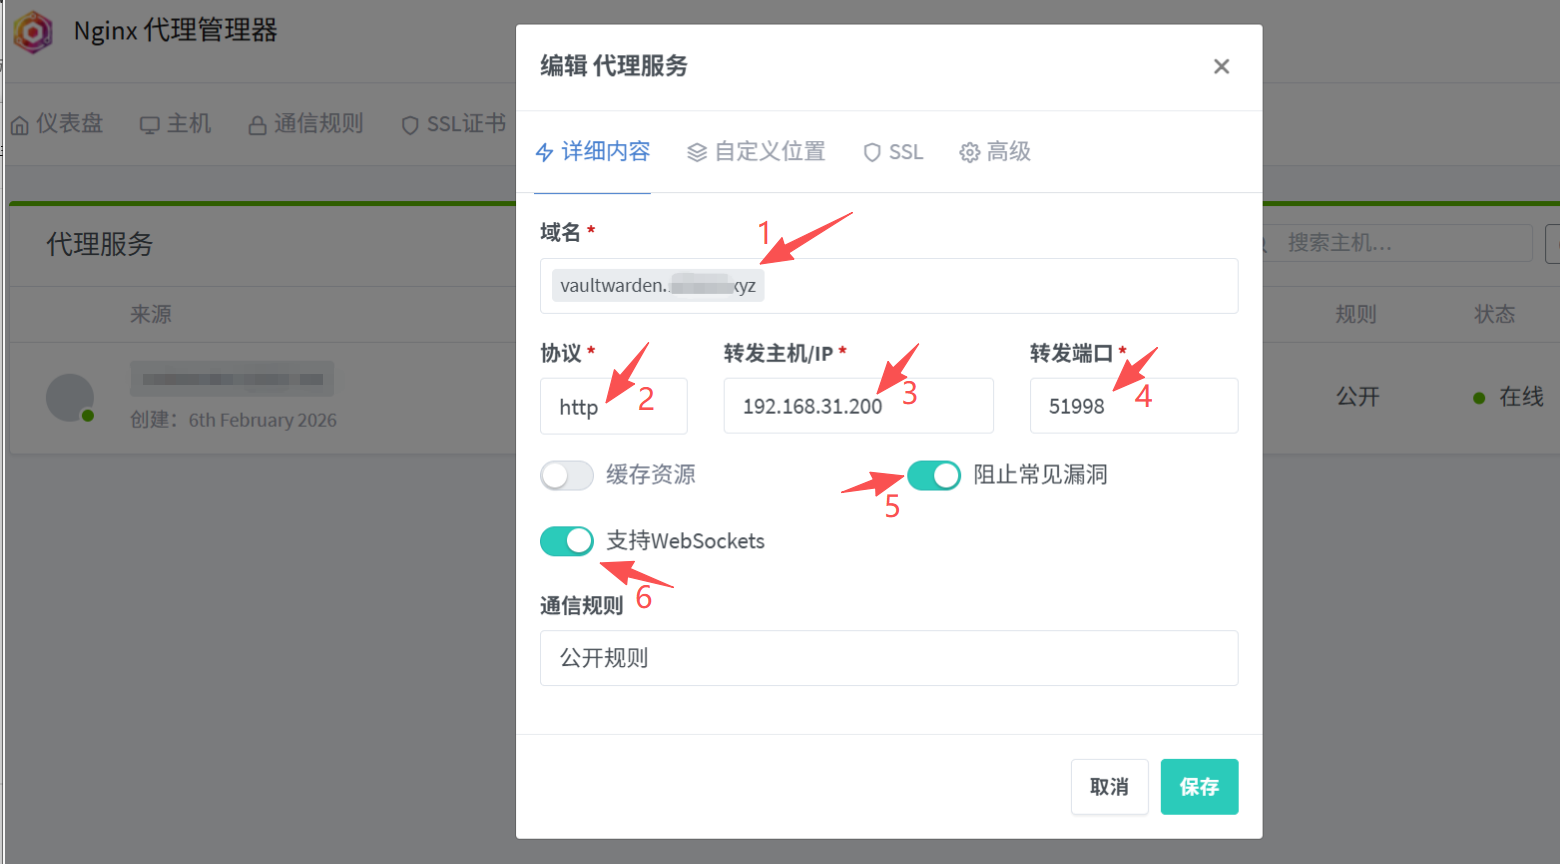1560x864 pixels.
Task: Switch to the 详细内容 details tab
Action: [593, 152]
